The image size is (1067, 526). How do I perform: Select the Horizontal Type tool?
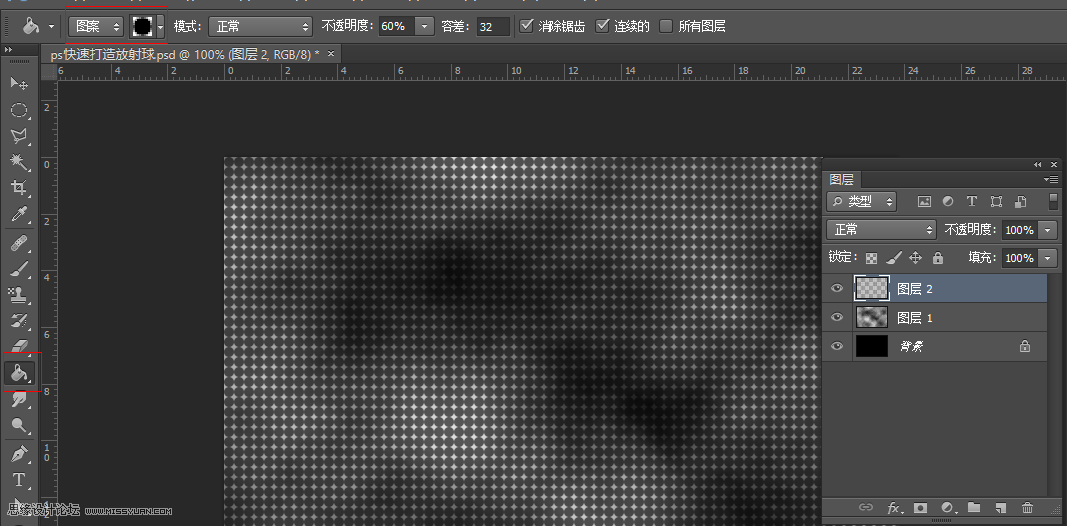pyautogui.click(x=19, y=480)
